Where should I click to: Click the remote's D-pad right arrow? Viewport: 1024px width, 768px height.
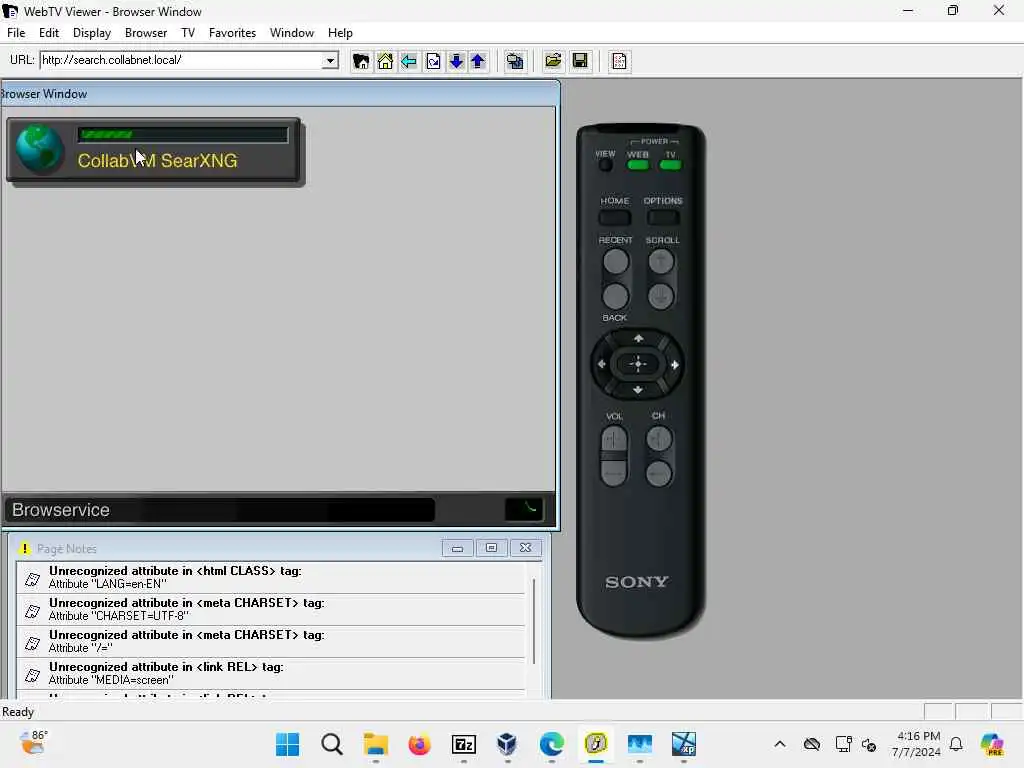[675, 364]
